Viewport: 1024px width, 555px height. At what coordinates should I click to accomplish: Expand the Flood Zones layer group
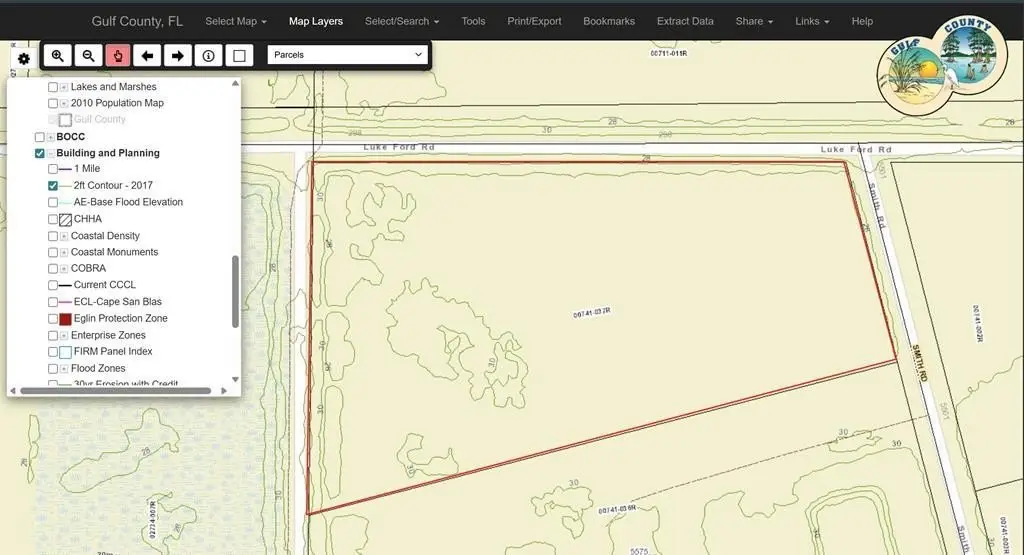[64, 369]
